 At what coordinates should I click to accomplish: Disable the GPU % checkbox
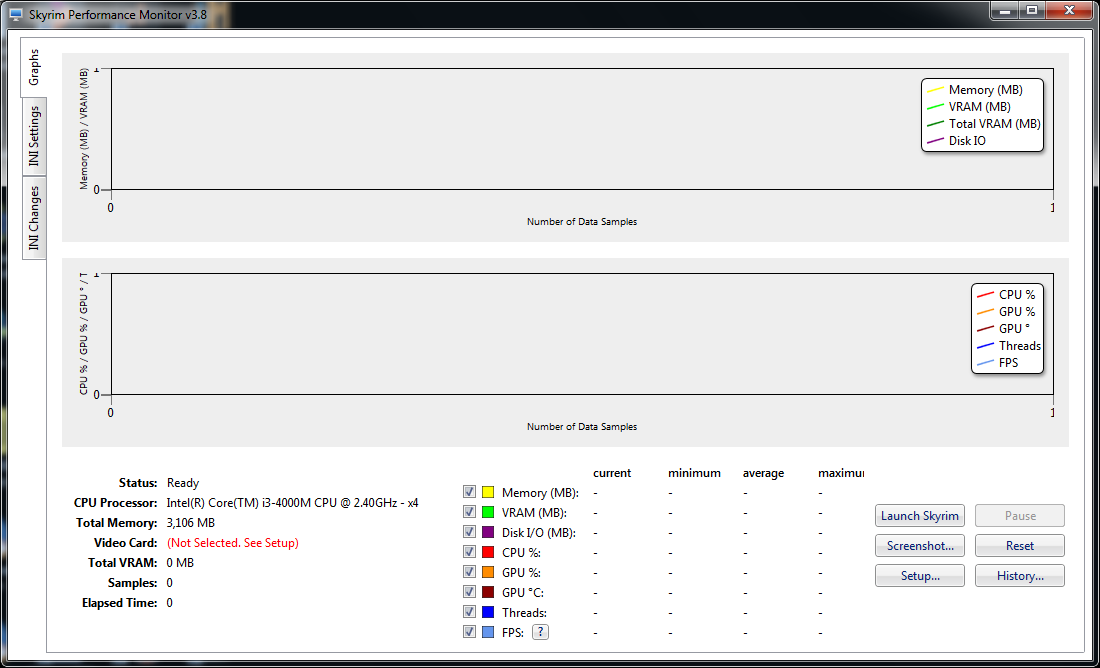coord(469,573)
